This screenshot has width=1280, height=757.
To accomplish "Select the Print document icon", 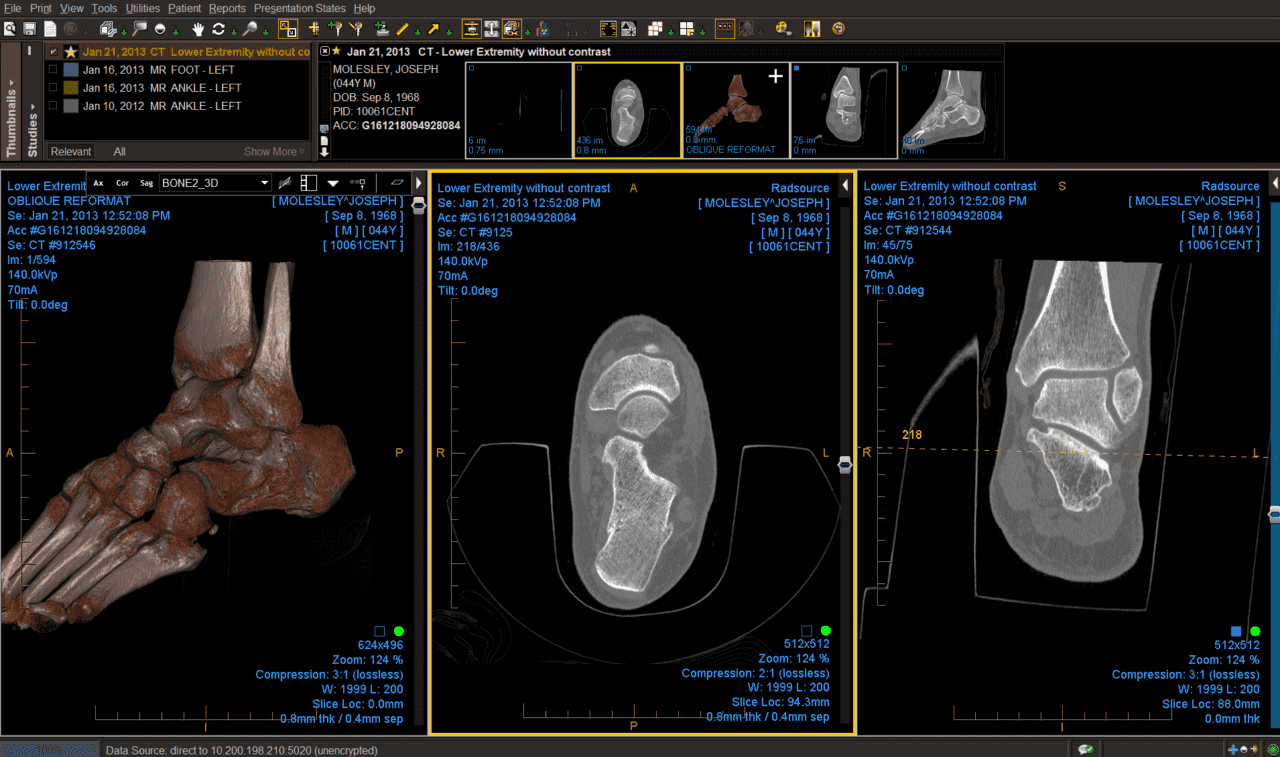I will point(49,28).
